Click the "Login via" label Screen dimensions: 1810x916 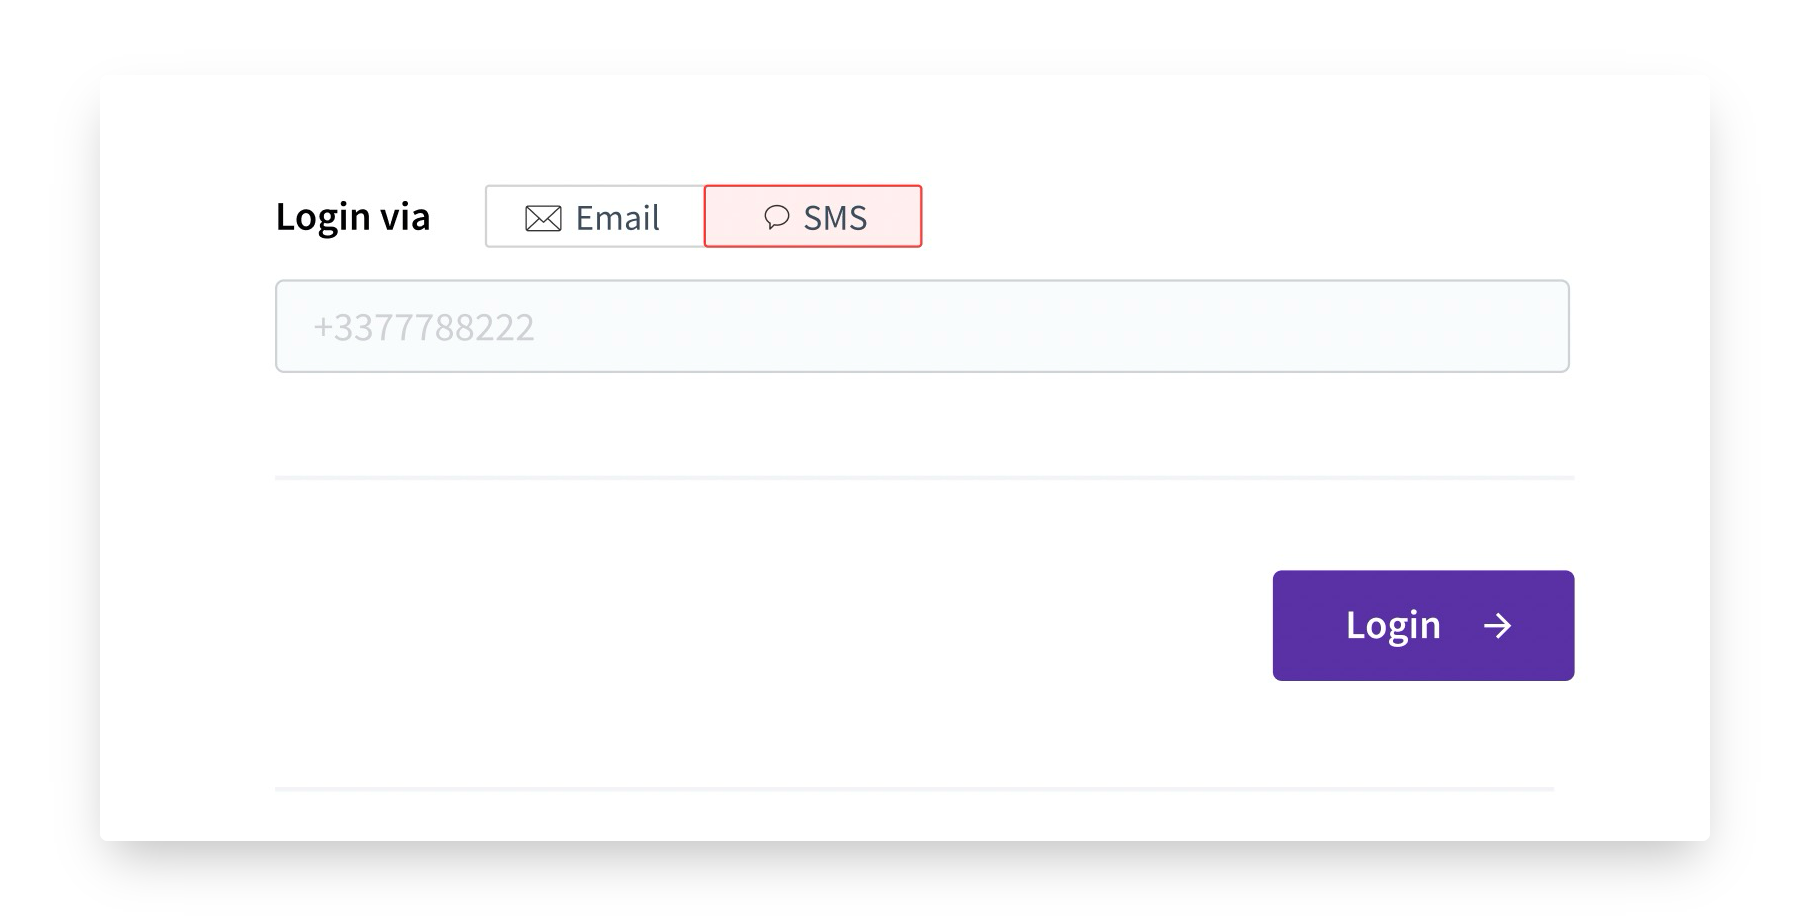tap(352, 217)
